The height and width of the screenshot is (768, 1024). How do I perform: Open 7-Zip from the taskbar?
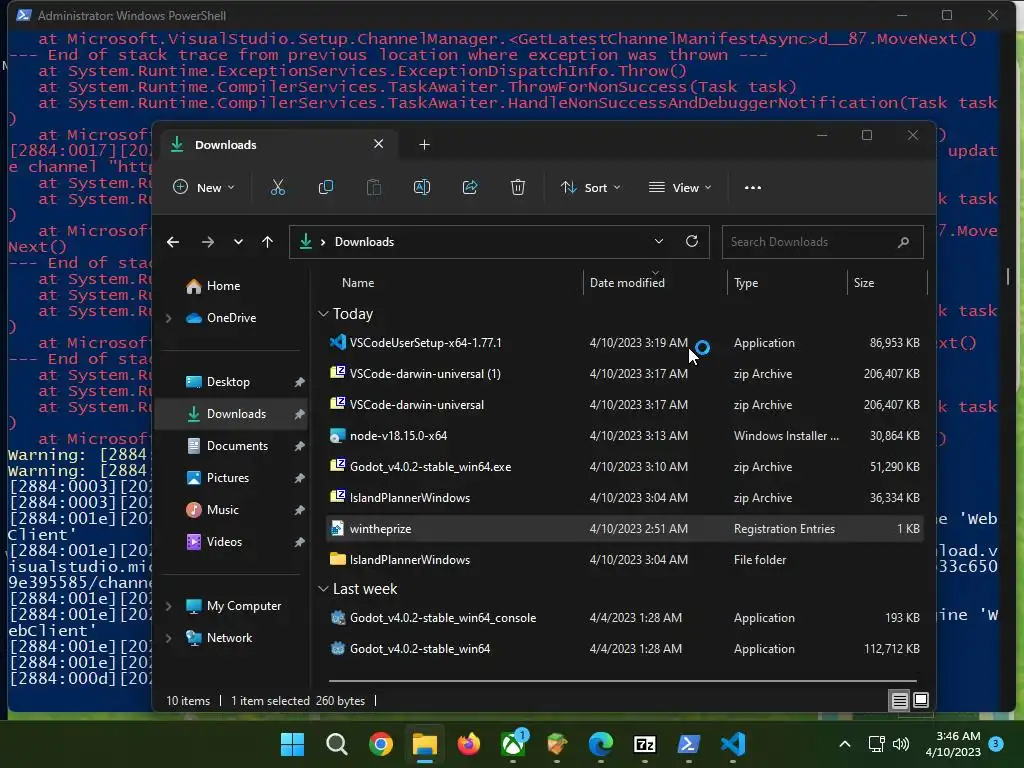point(645,744)
